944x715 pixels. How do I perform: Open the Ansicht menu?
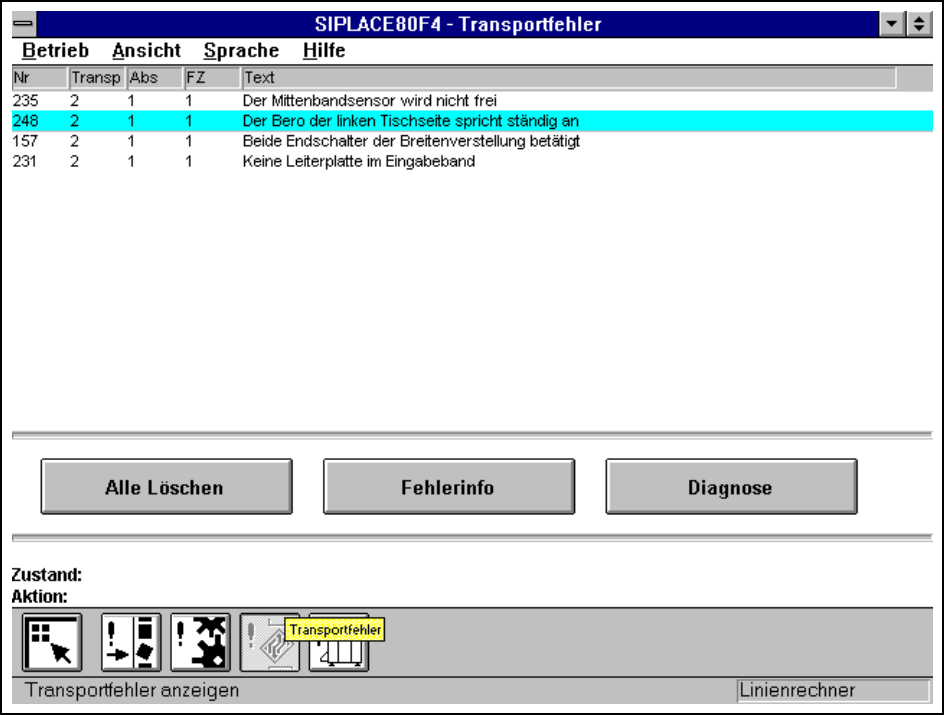[x=146, y=51]
